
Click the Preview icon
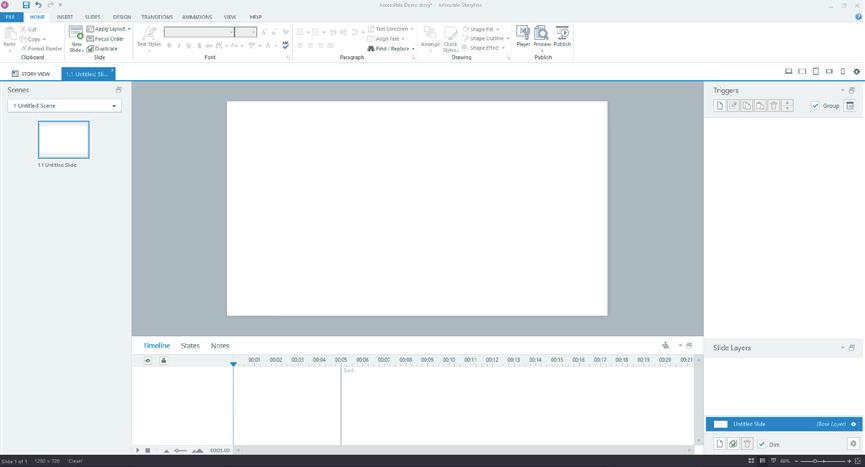542,33
